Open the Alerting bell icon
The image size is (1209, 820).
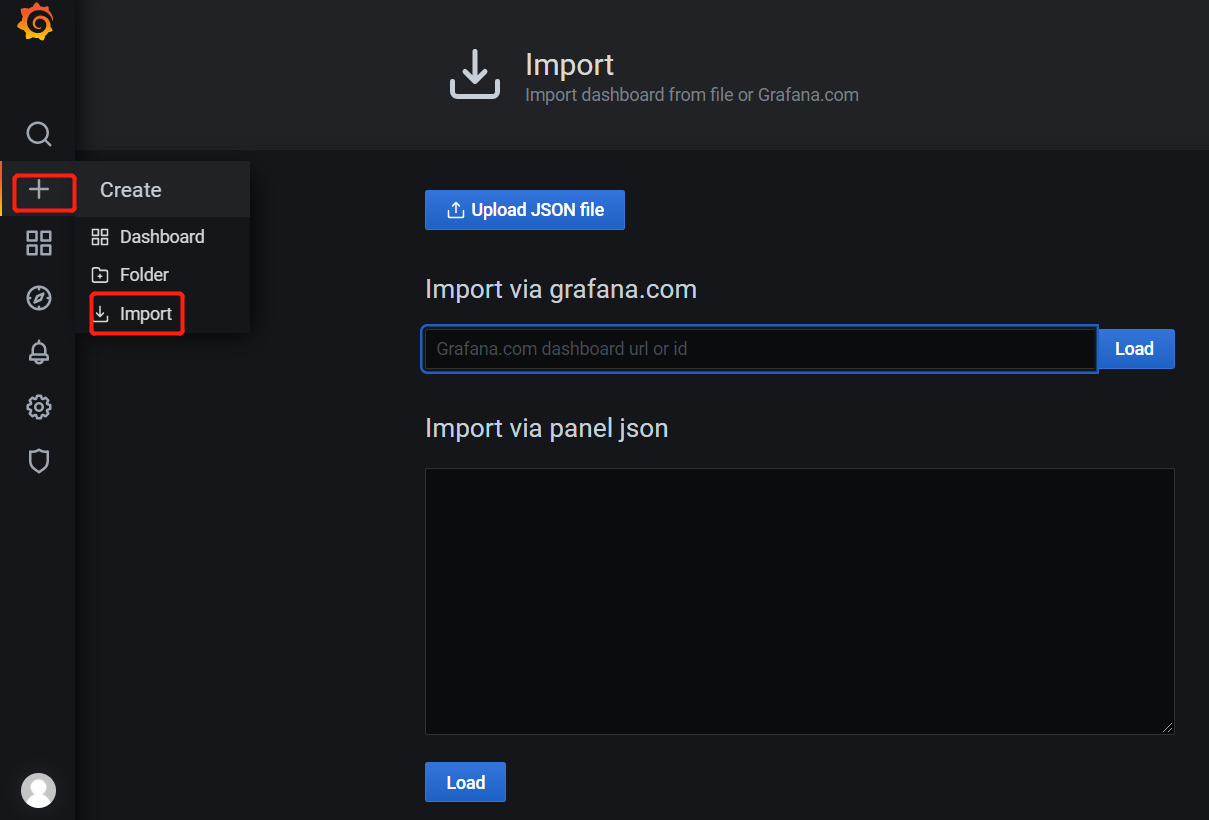pyautogui.click(x=38, y=352)
